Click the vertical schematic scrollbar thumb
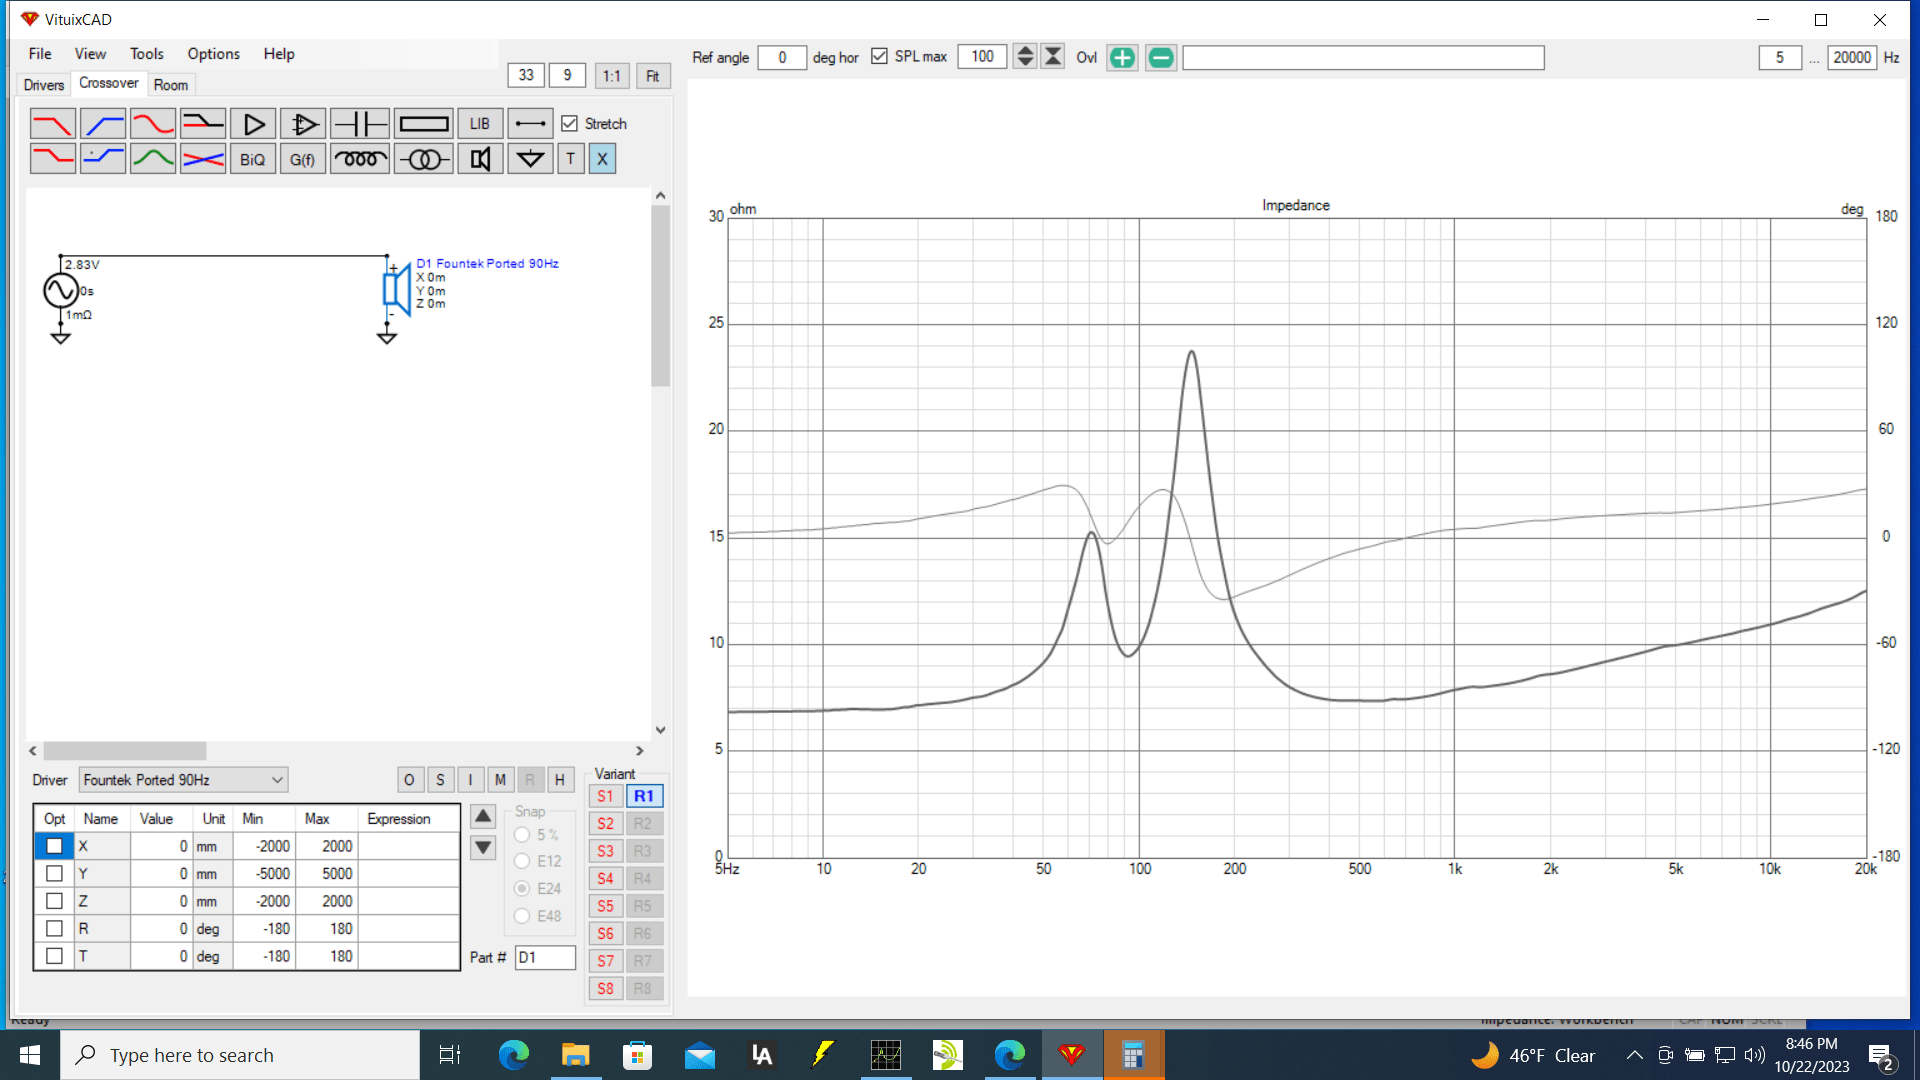The height and width of the screenshot is (1080, 1920). pos(660,296)
